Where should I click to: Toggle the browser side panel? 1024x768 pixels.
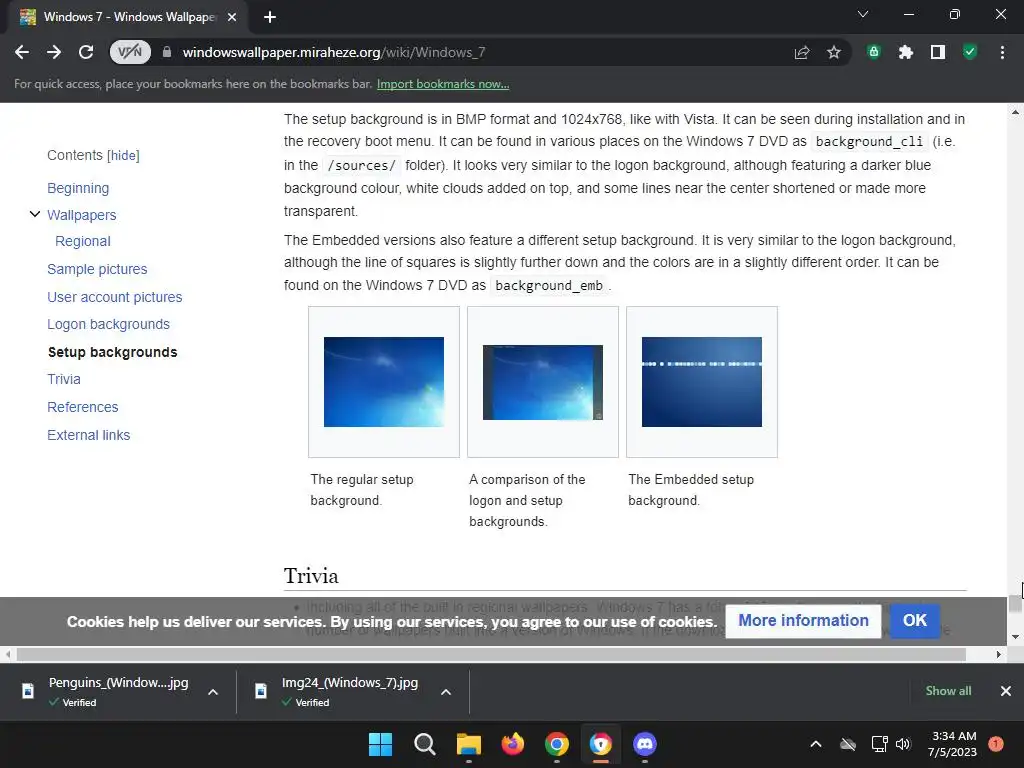click(x=938, y=52)
